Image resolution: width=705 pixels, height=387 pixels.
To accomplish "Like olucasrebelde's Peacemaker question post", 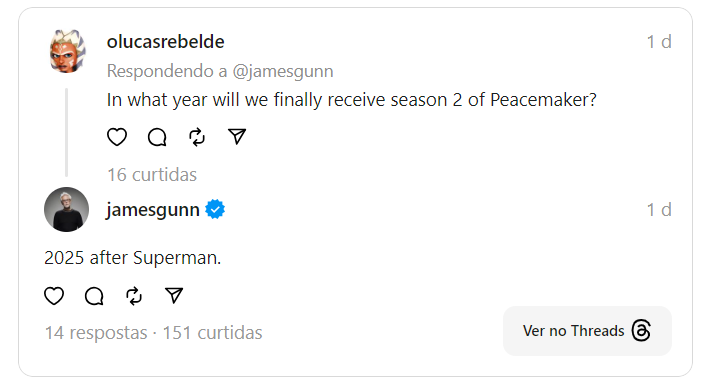I will click(x=117, y=137).
